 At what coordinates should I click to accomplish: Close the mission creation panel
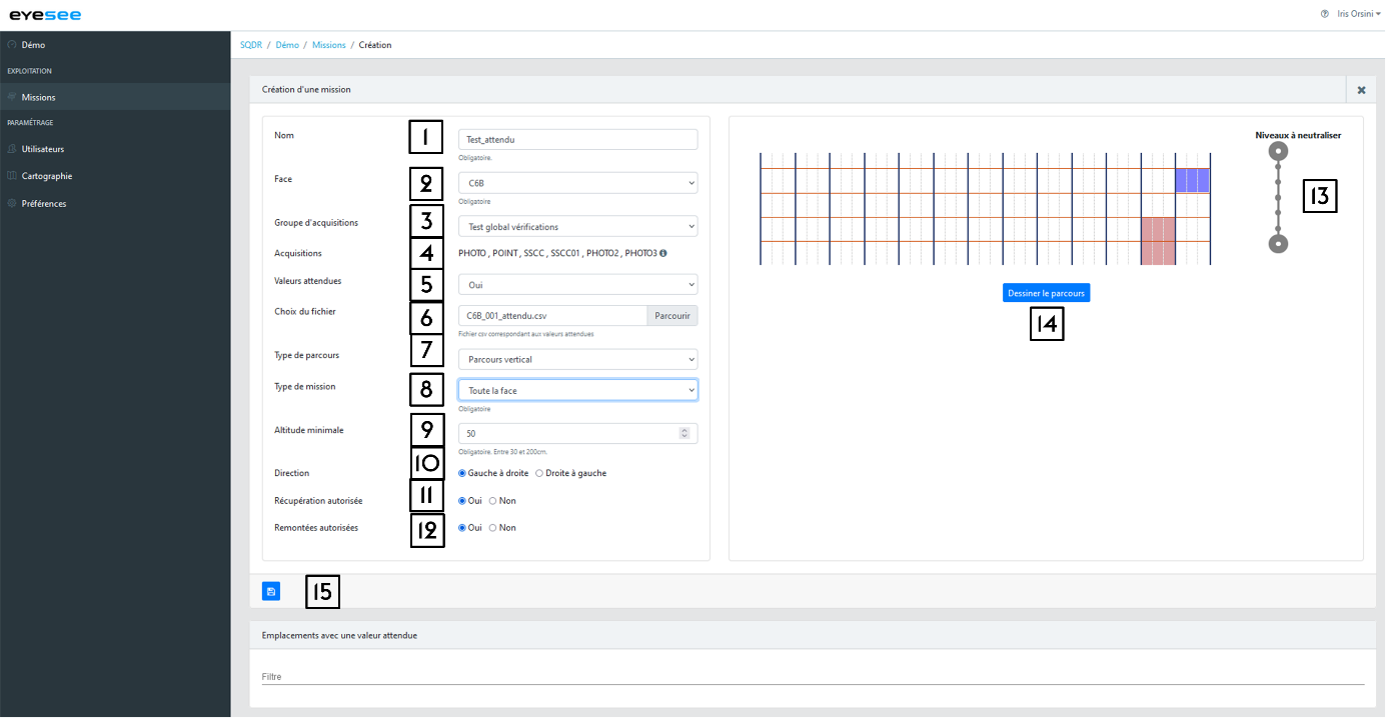[x=1361, y=90]
